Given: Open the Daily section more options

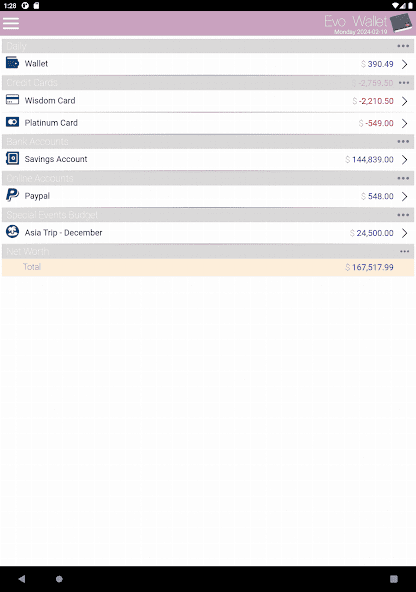Looking at the screenshot, I should (403, 46).
